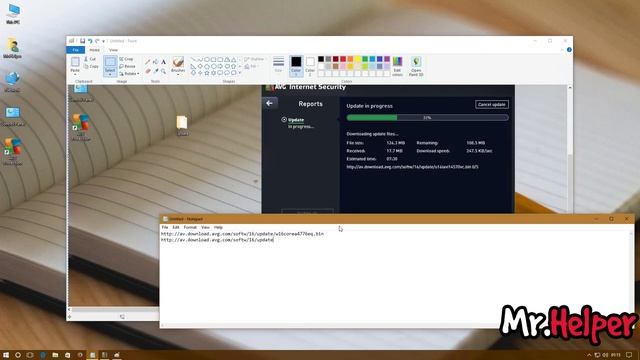The image size is (640, 360).
Task: Expand the Paste options arrow
Action: coord(75,73)
